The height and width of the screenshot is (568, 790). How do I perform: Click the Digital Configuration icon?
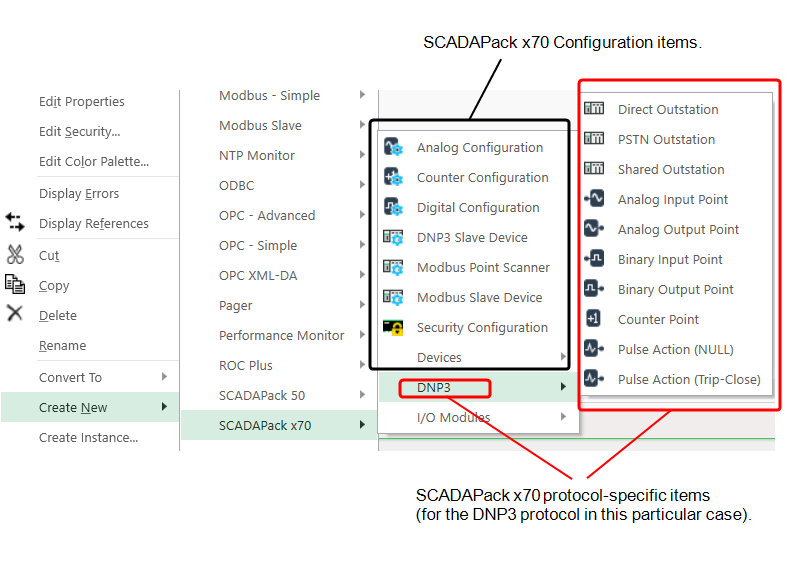393,207
